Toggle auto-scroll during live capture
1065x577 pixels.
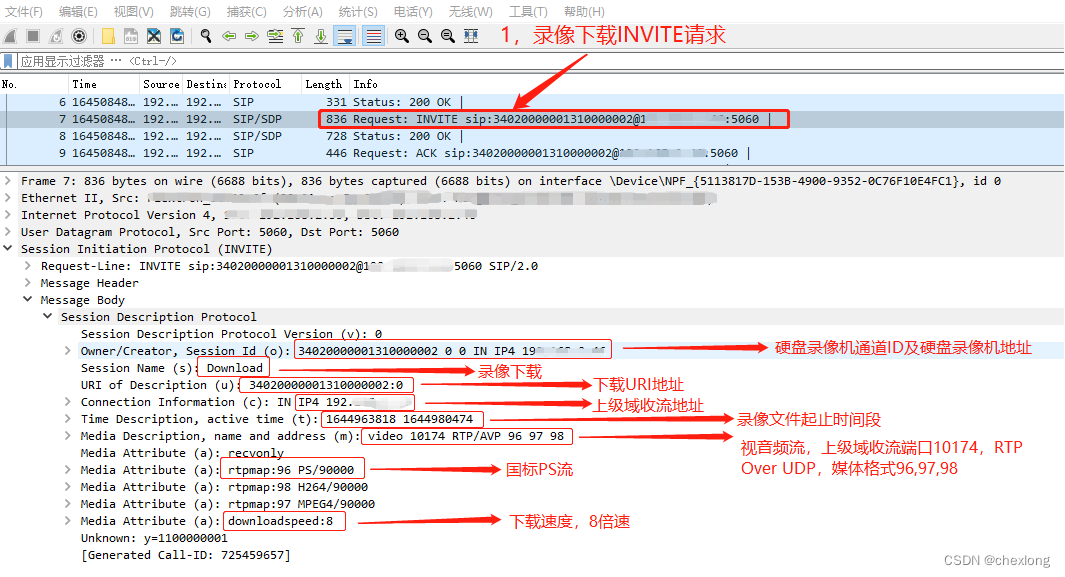(345, 36)
